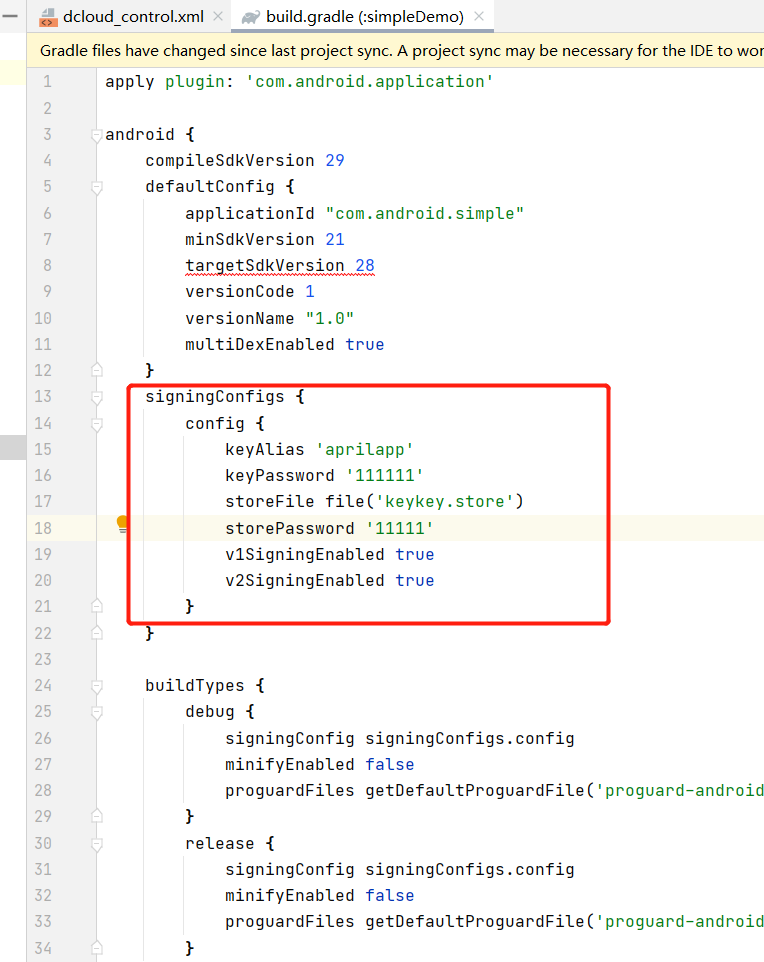Close the build.gradle (:simpleDemo) tab
This screenshot has height=962, width=764.
click(x=479, y=17)
